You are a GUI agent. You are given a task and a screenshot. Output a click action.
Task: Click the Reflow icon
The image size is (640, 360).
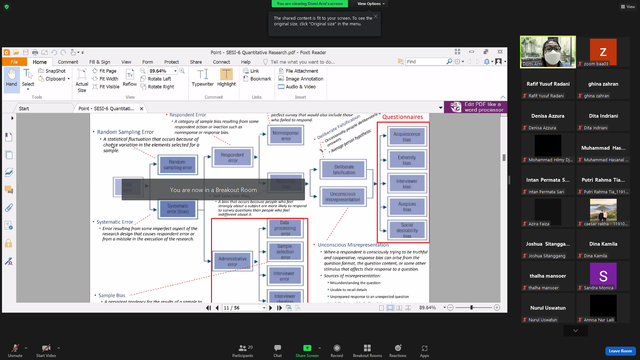pyautogui.click(x=129, y=78)
